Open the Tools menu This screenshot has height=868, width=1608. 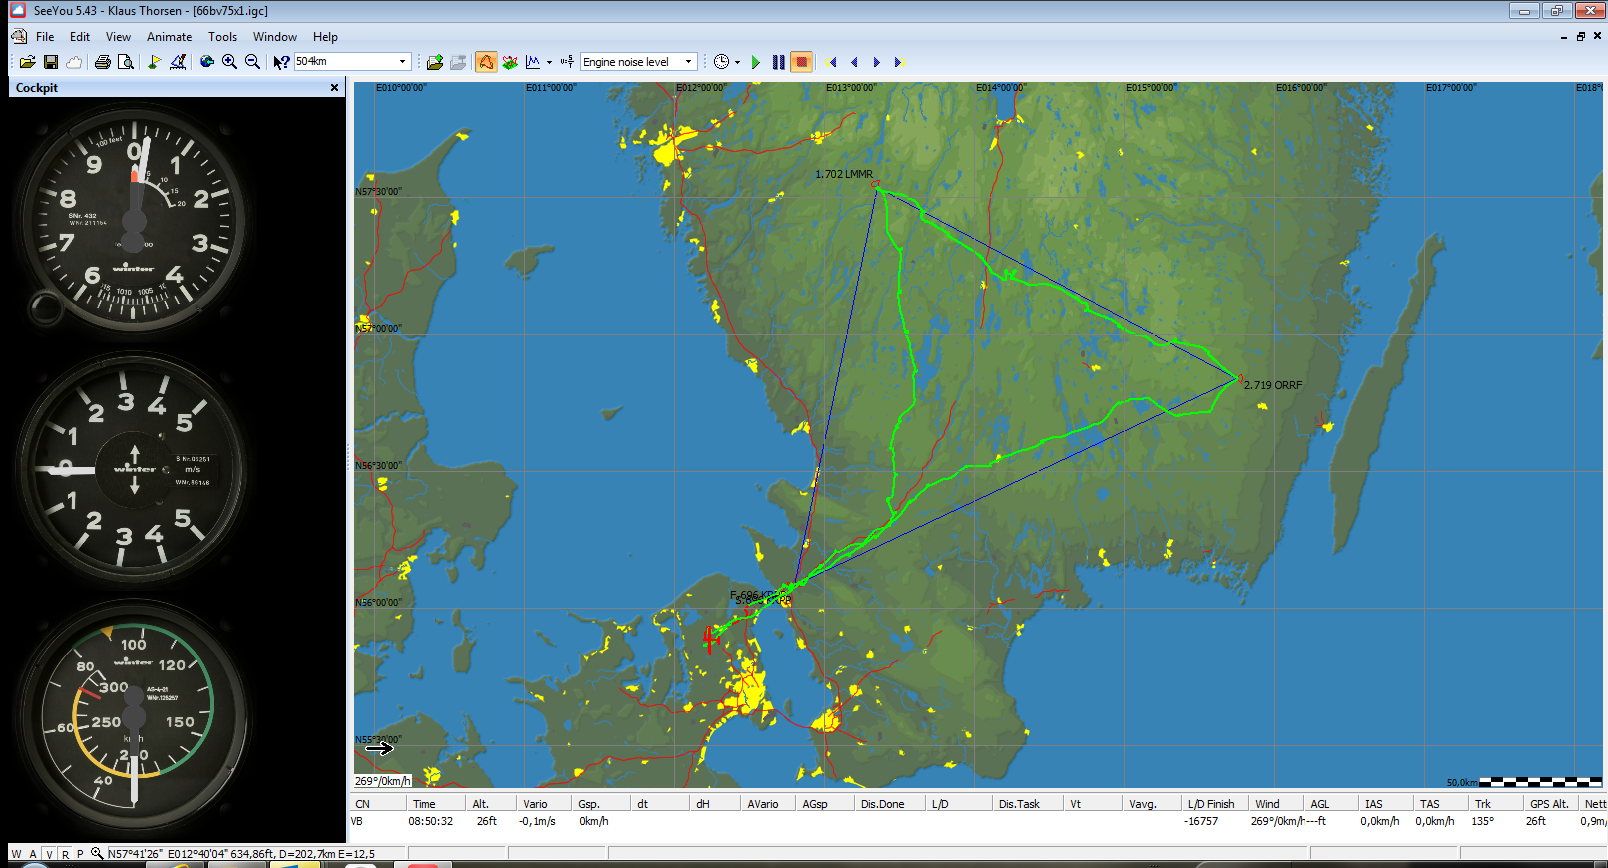(222, 37)
